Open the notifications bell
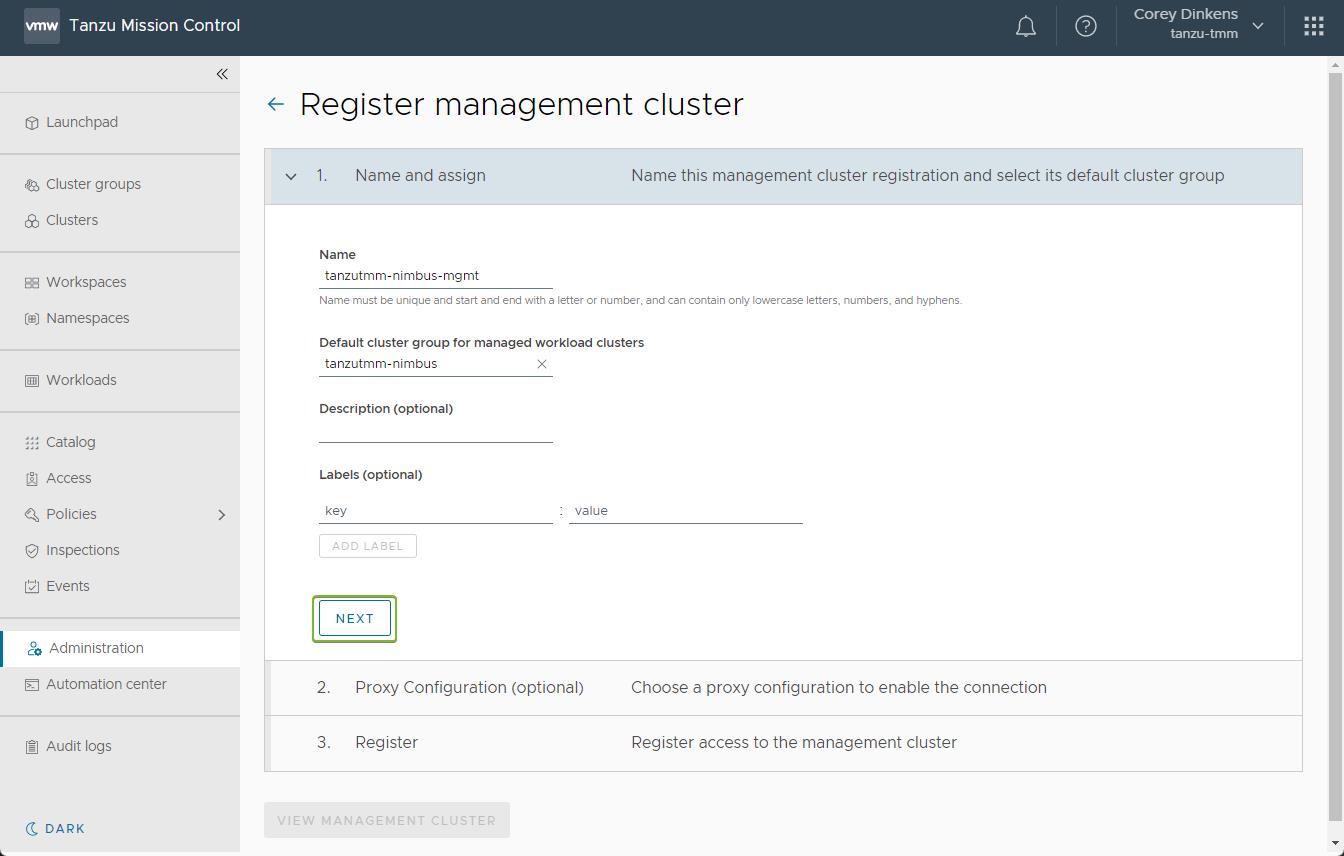The height and width of the screenshot is (856, 1344). 1026,27
